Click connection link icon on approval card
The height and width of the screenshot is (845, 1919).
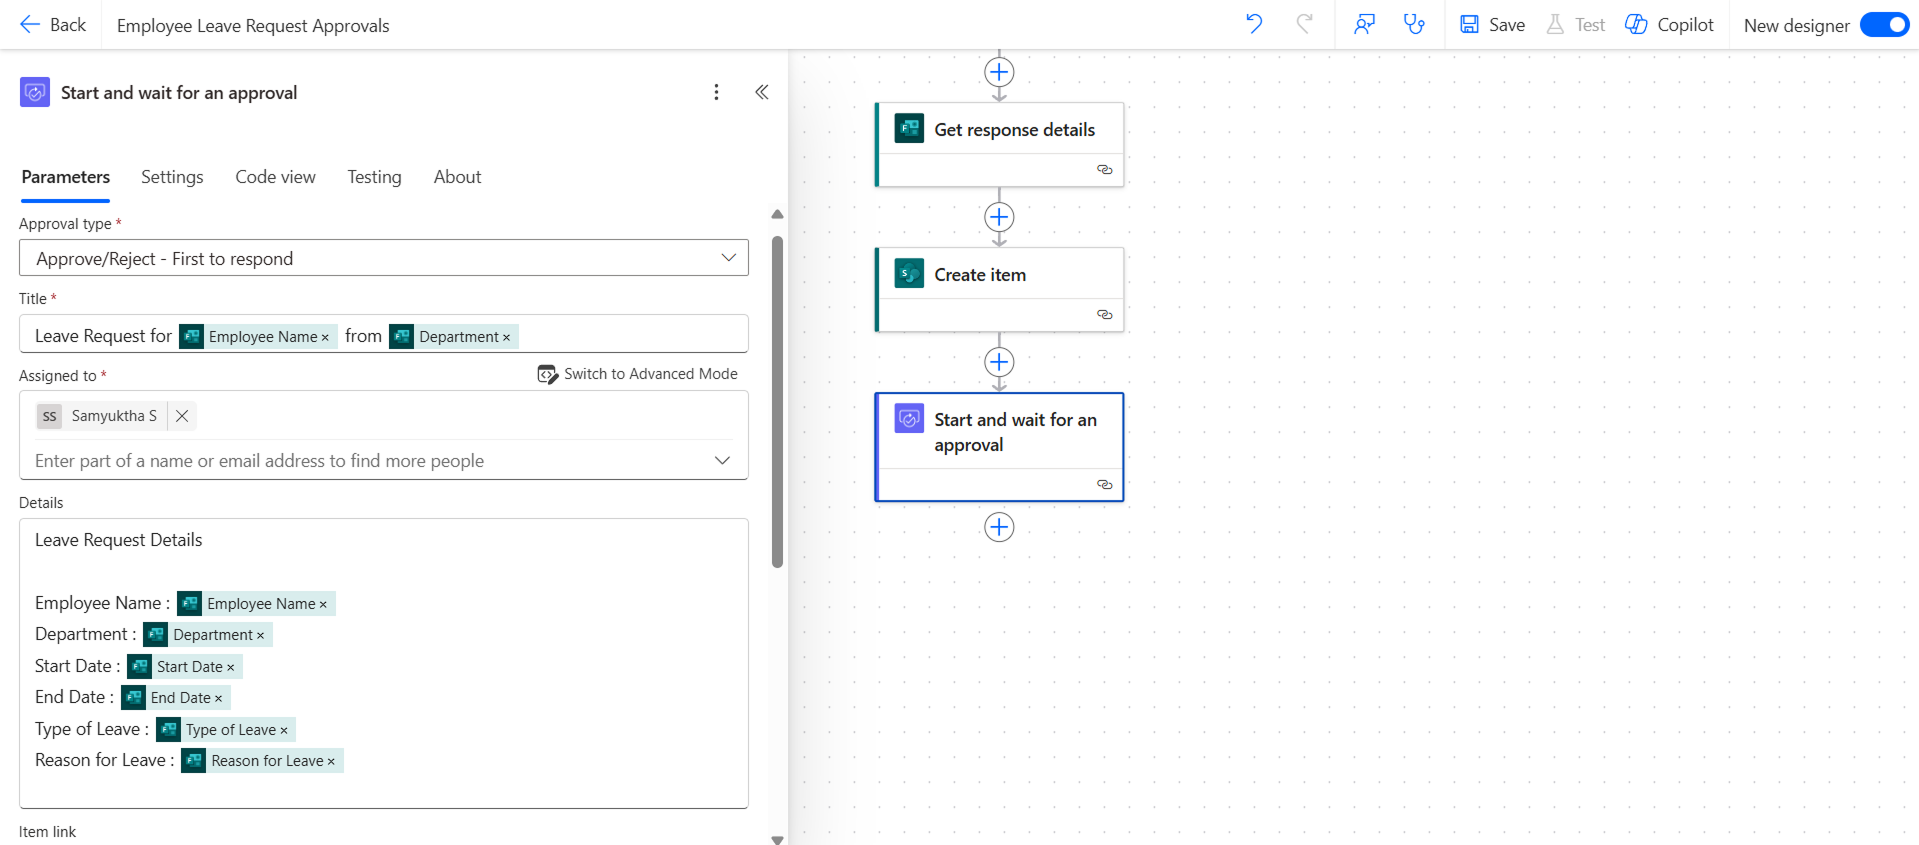pyautogui.click(x=1104, y=485)
